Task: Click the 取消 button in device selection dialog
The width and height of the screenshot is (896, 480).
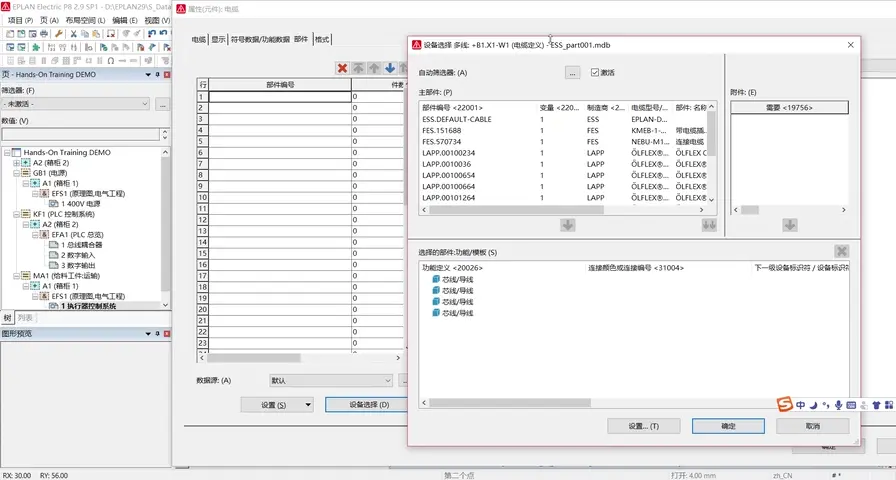Action: 813,426
